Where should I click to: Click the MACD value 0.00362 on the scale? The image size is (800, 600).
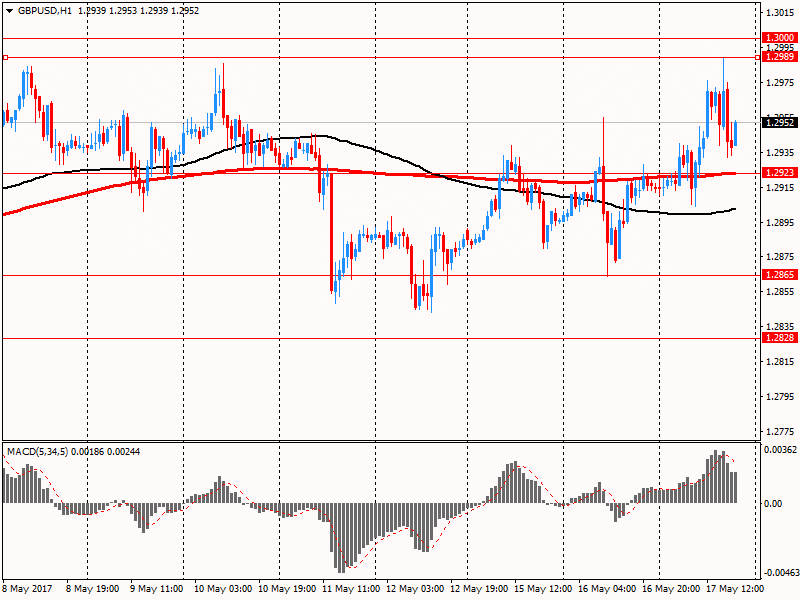[780, 450]
